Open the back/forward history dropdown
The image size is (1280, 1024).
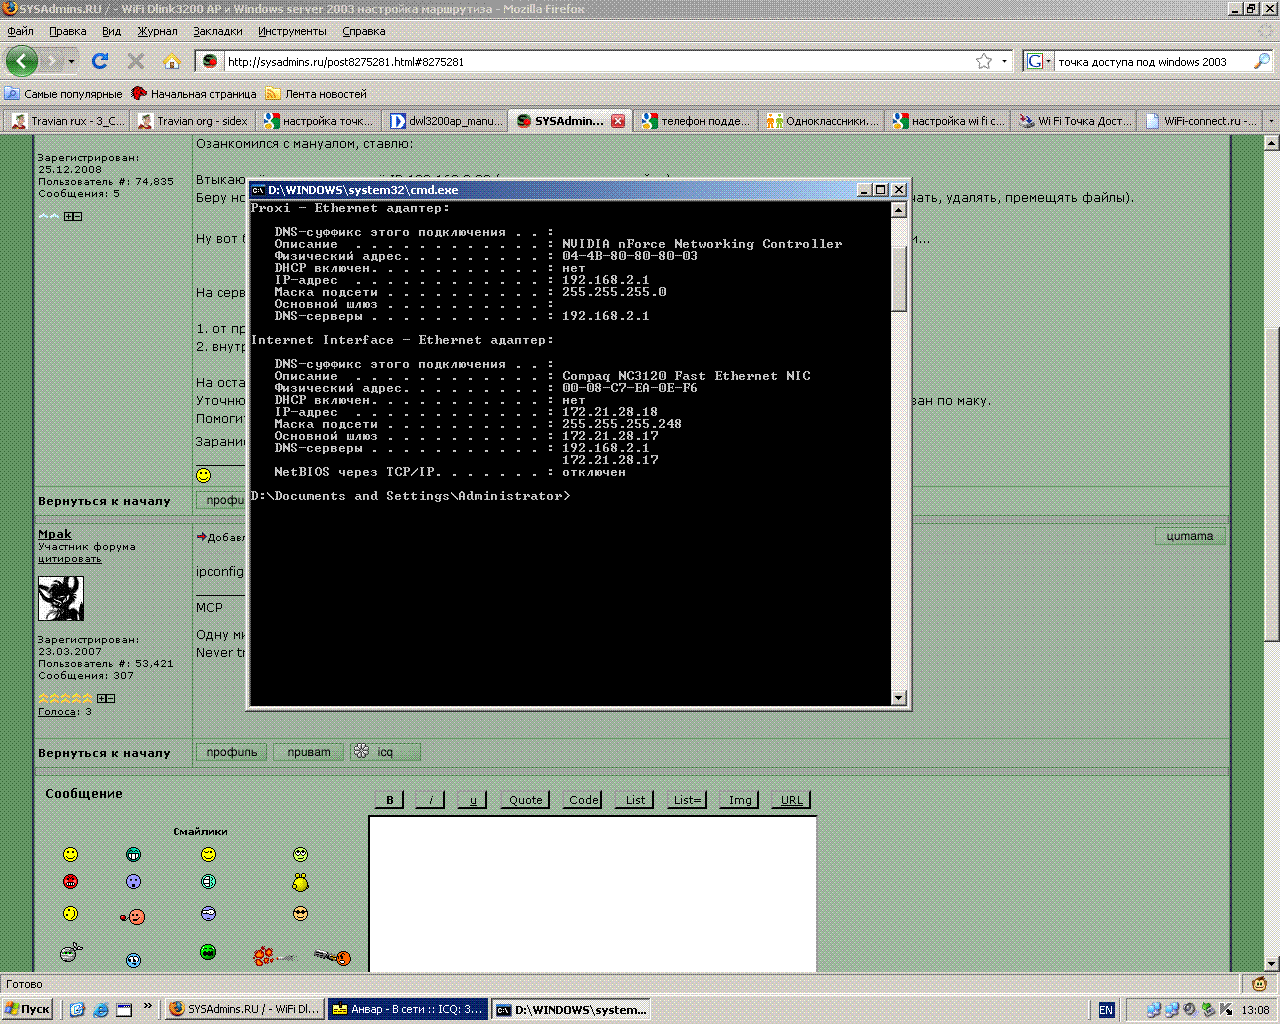pos(72,61)
